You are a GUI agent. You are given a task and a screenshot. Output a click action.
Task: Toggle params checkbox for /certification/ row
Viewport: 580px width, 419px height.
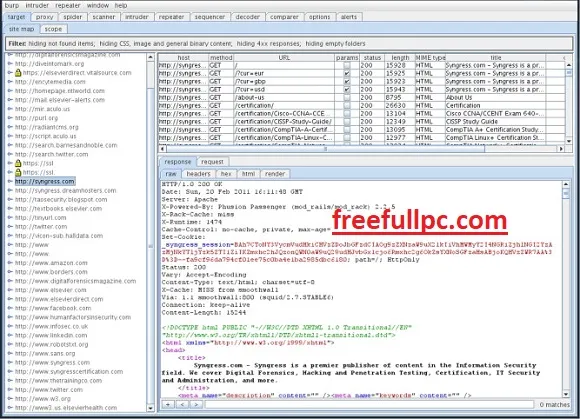tap(347, 106)
